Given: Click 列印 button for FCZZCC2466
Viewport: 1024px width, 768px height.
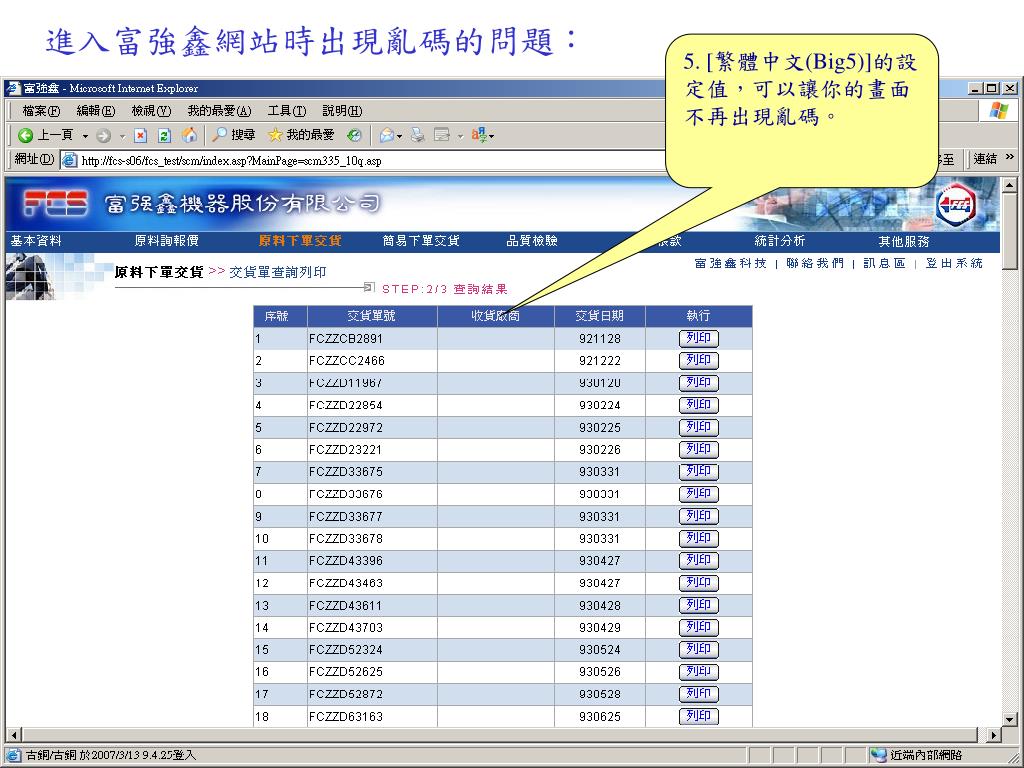Looking at the screenshot, I should [x=698, y=360].
